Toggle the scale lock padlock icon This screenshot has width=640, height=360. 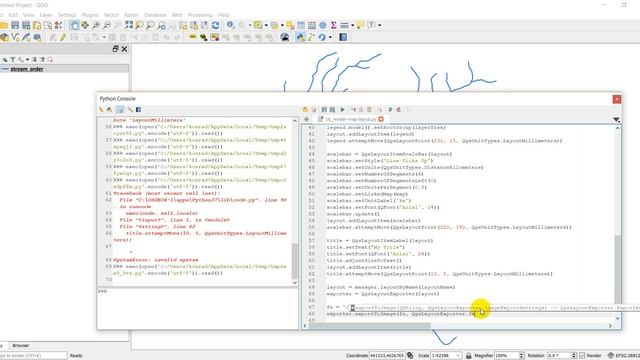point(469,356)
